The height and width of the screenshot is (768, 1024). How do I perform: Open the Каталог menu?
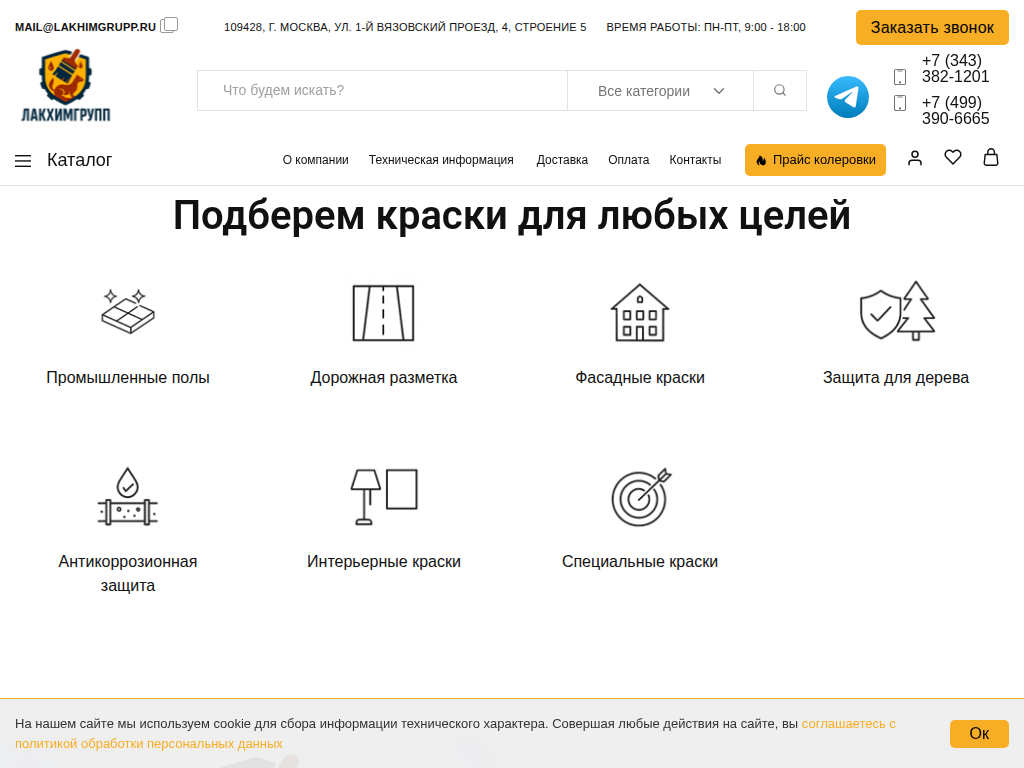coord(79,160)
